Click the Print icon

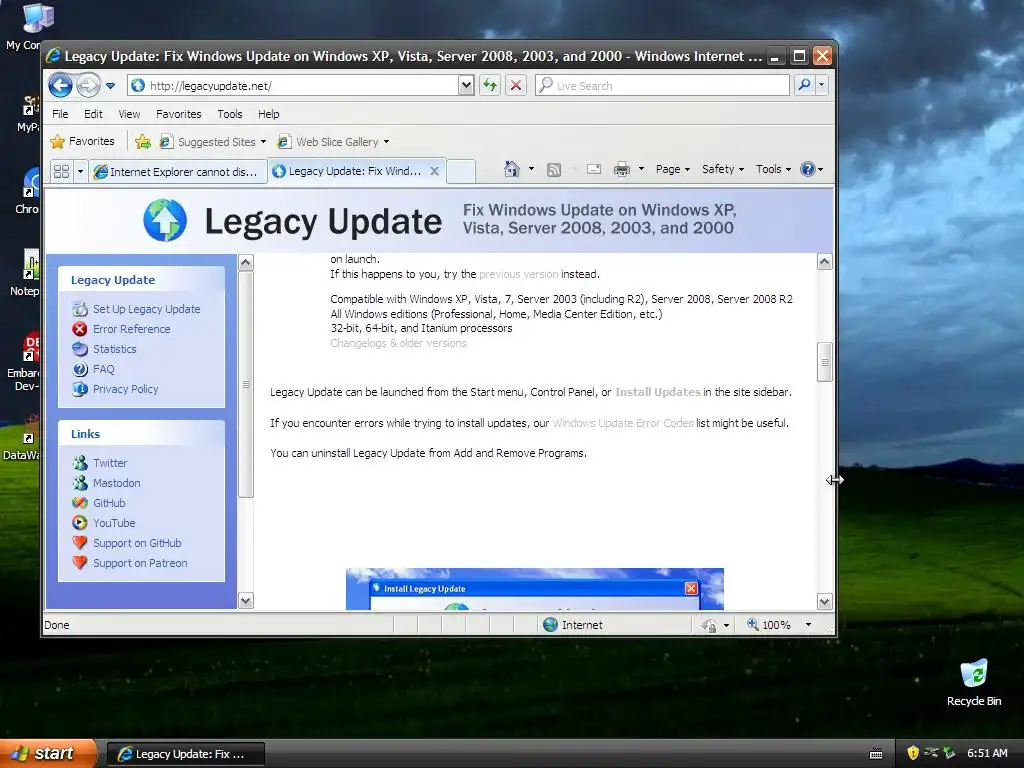tap(622, 169)
